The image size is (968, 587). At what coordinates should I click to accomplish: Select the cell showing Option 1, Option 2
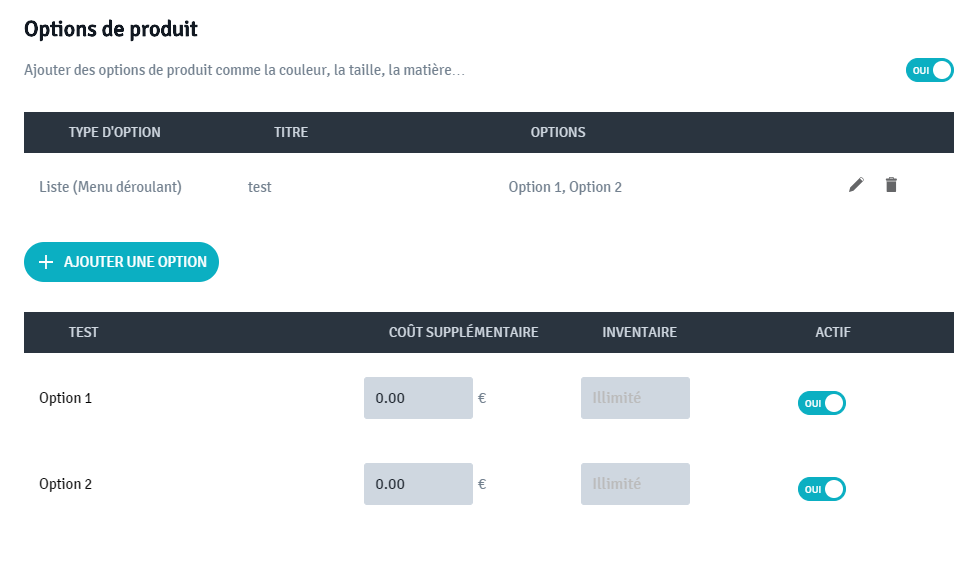tap(565, 187)
